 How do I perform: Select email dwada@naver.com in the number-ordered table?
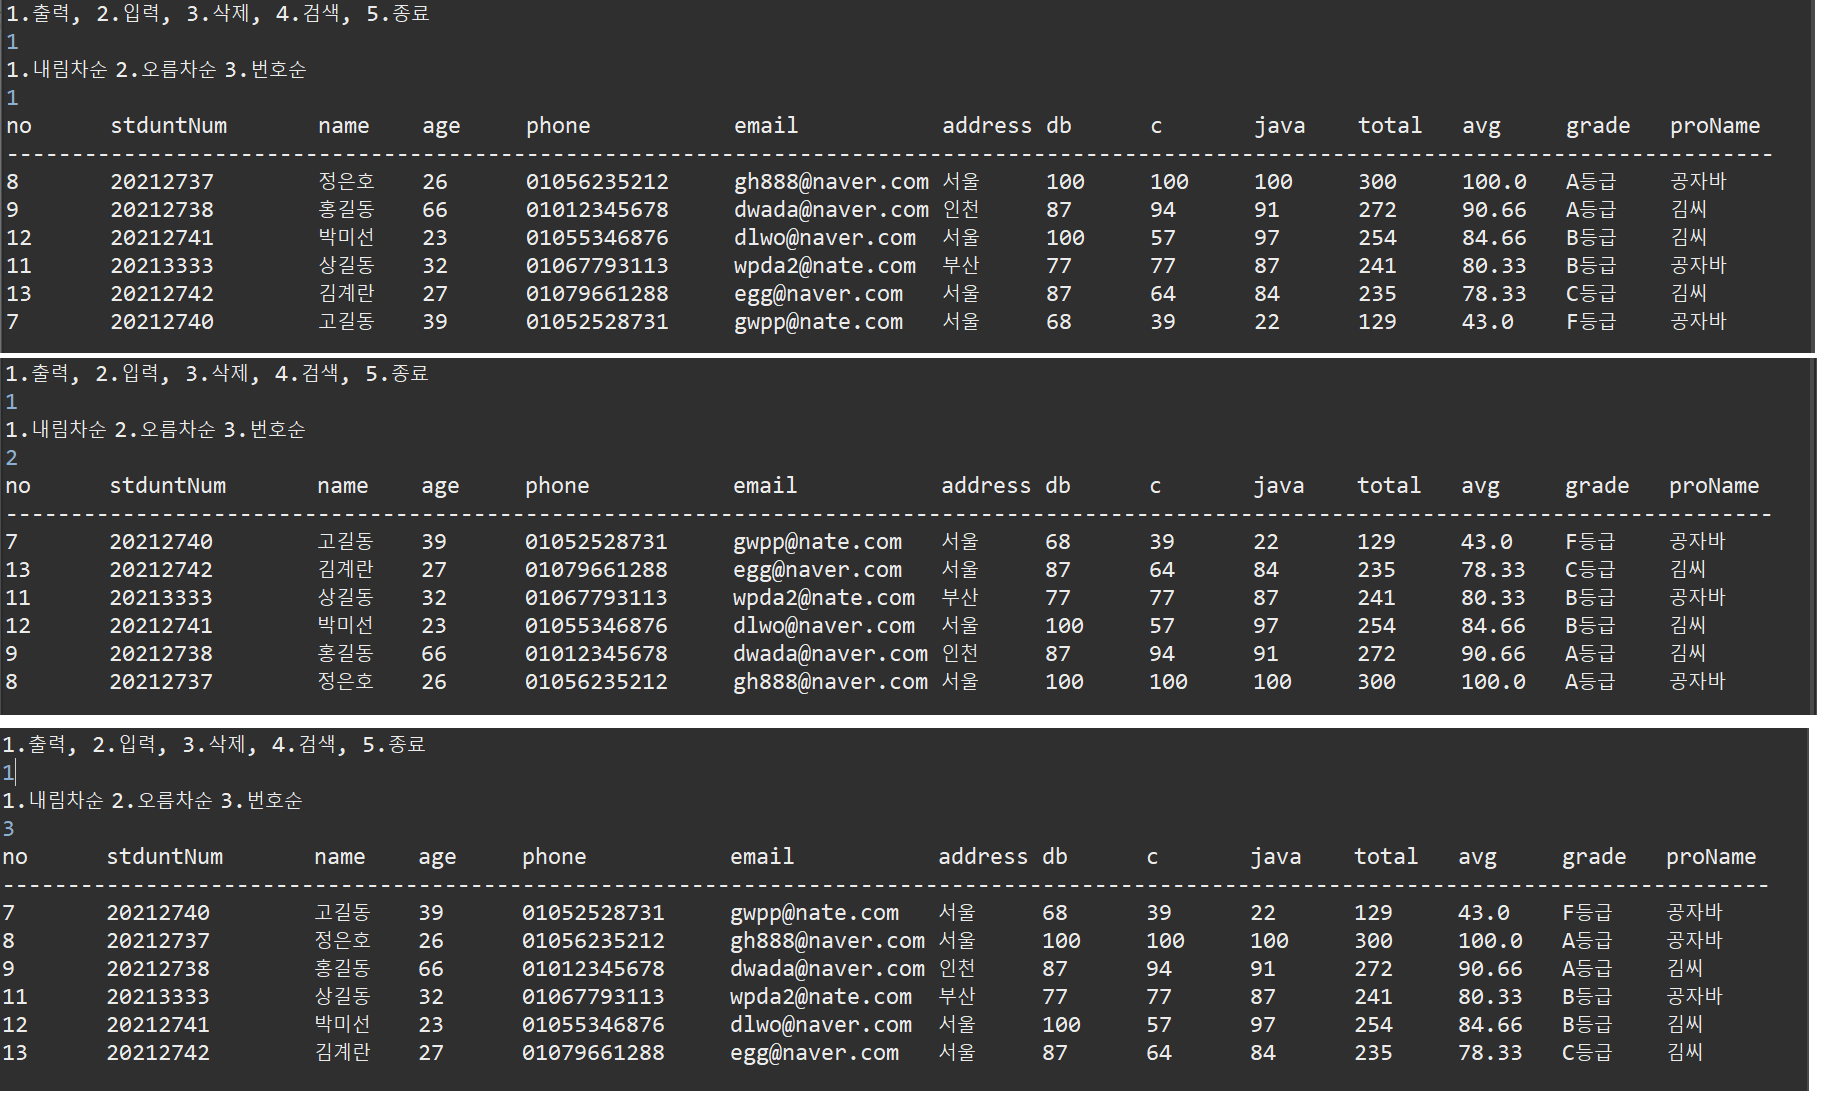point(827,969)
